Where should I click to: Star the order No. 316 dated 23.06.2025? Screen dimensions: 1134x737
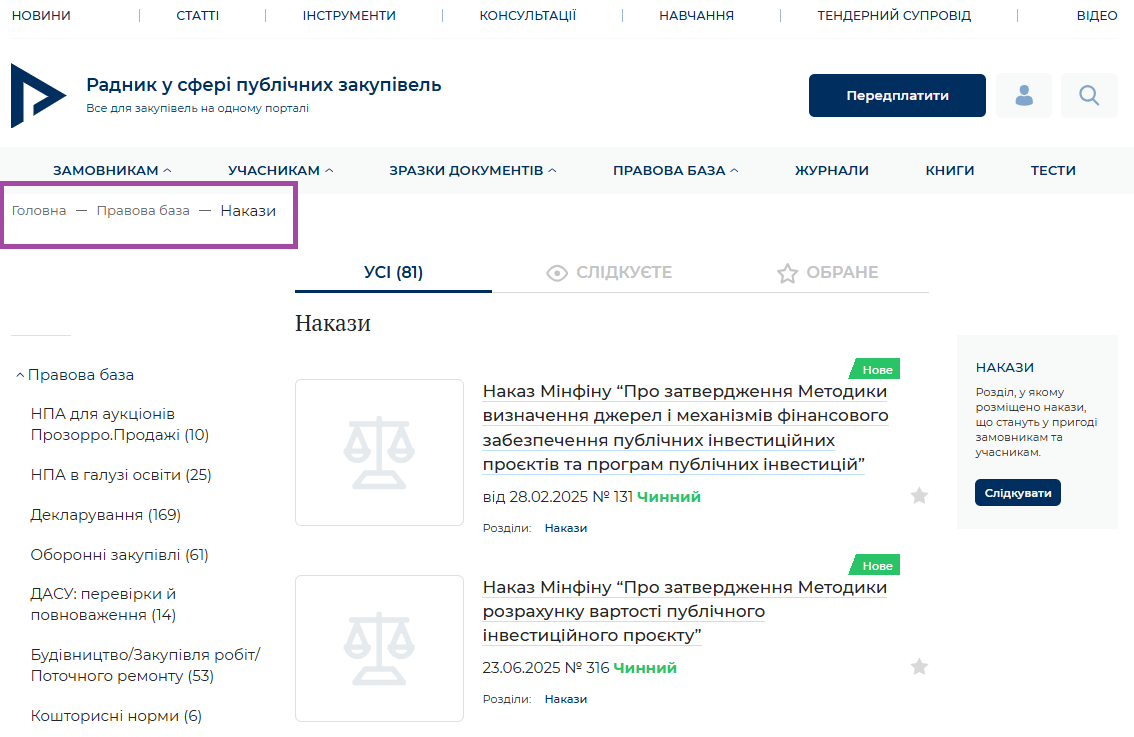tap(919, 667)
